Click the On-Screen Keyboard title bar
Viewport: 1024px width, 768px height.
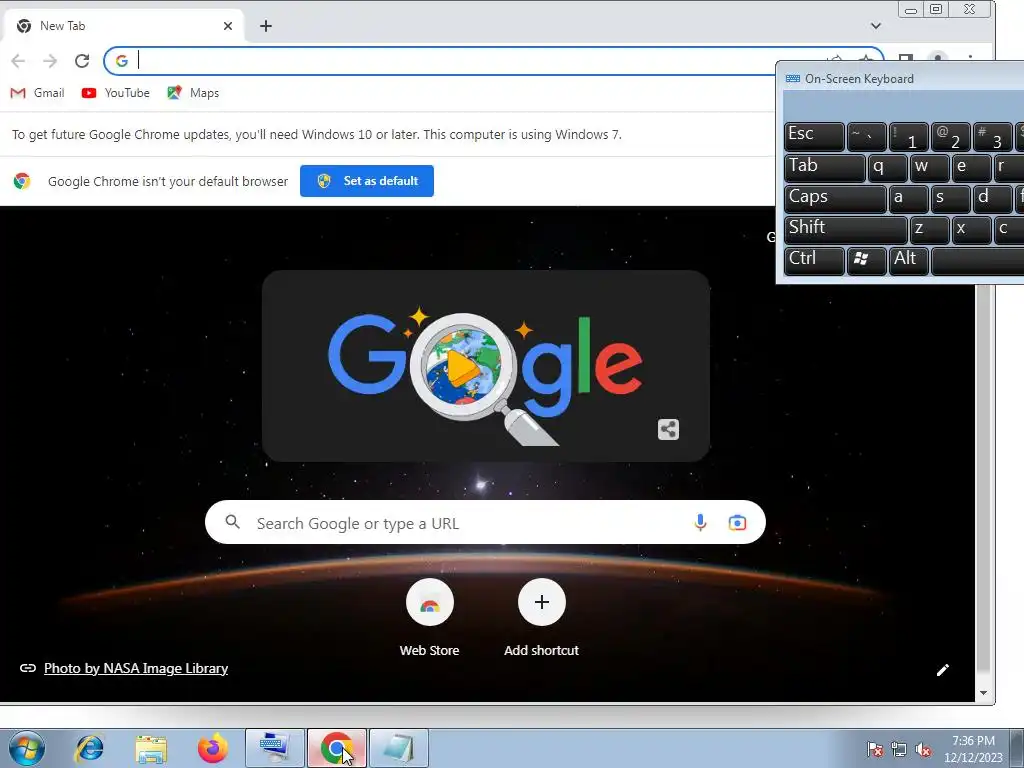point(901,78)
